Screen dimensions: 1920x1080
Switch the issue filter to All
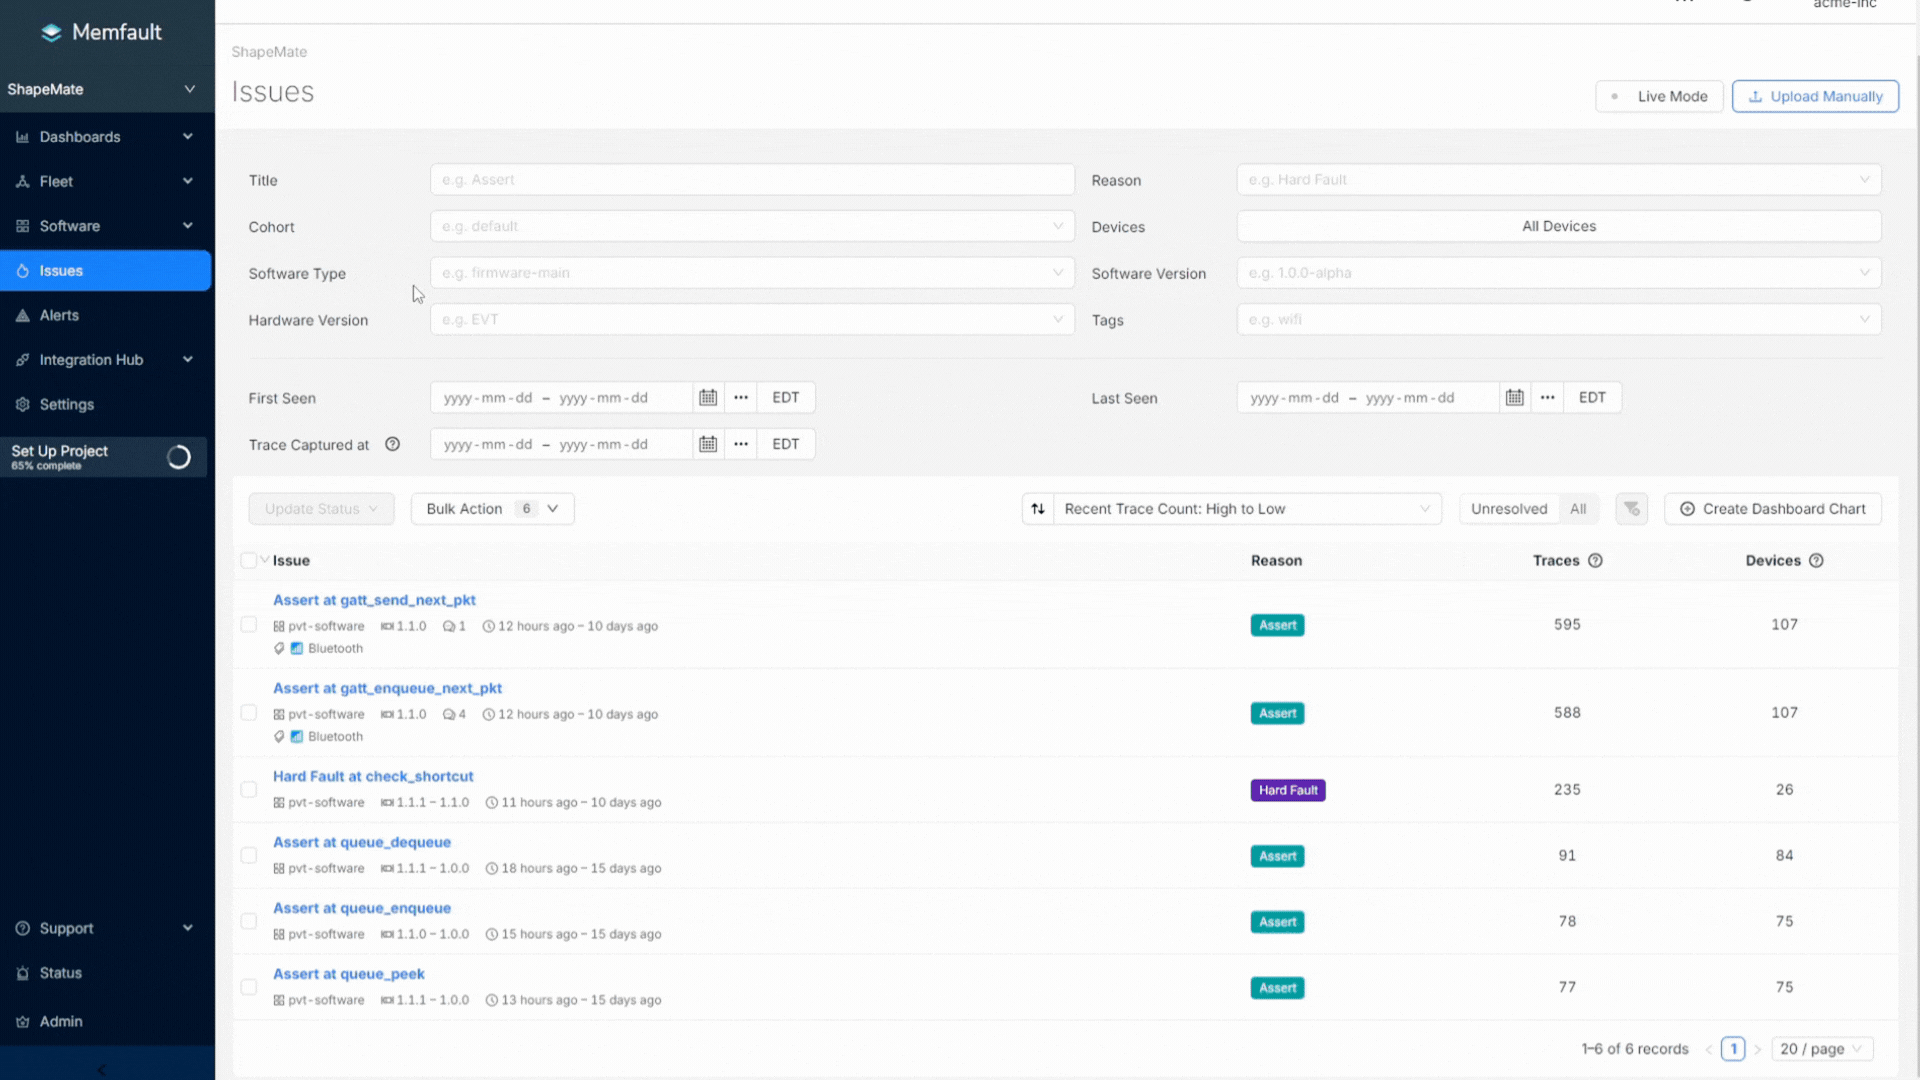tap(1578, 509)
